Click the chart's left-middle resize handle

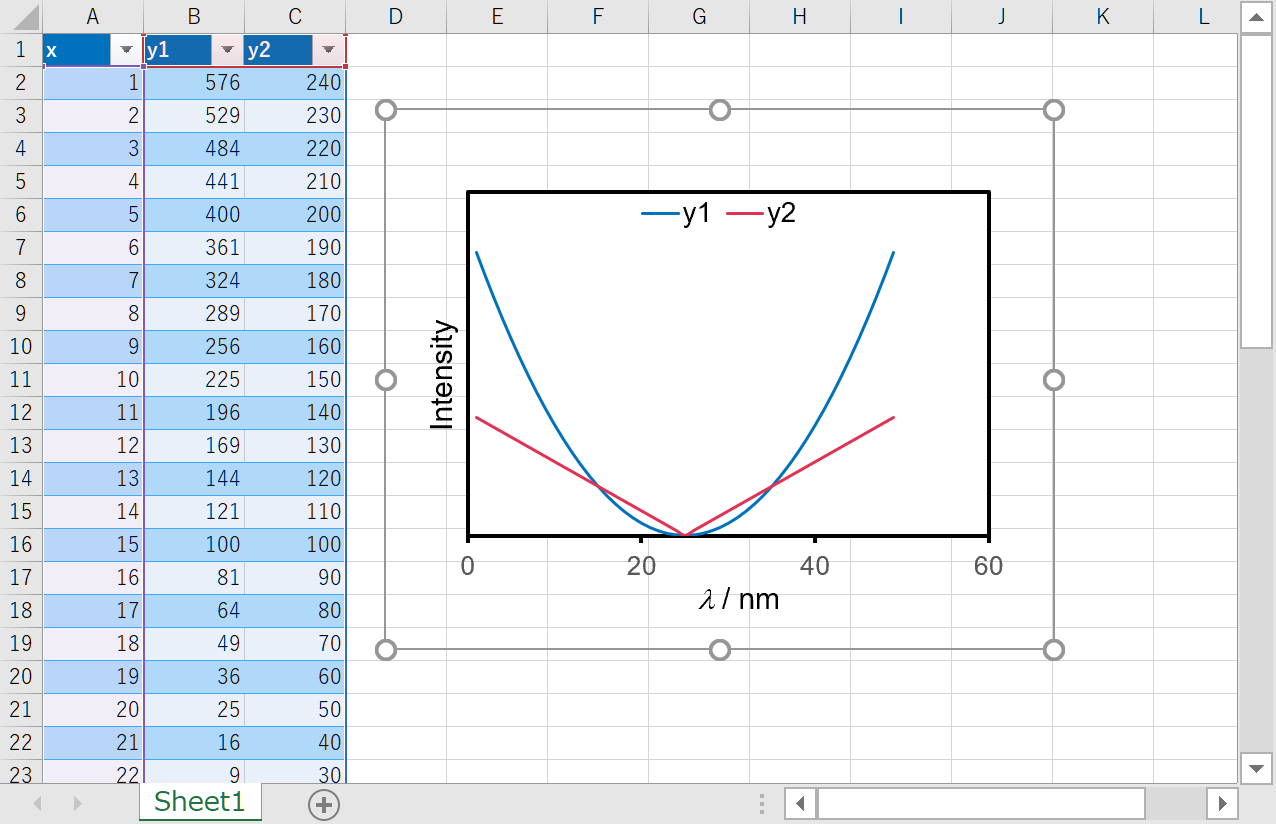(386, 380)
